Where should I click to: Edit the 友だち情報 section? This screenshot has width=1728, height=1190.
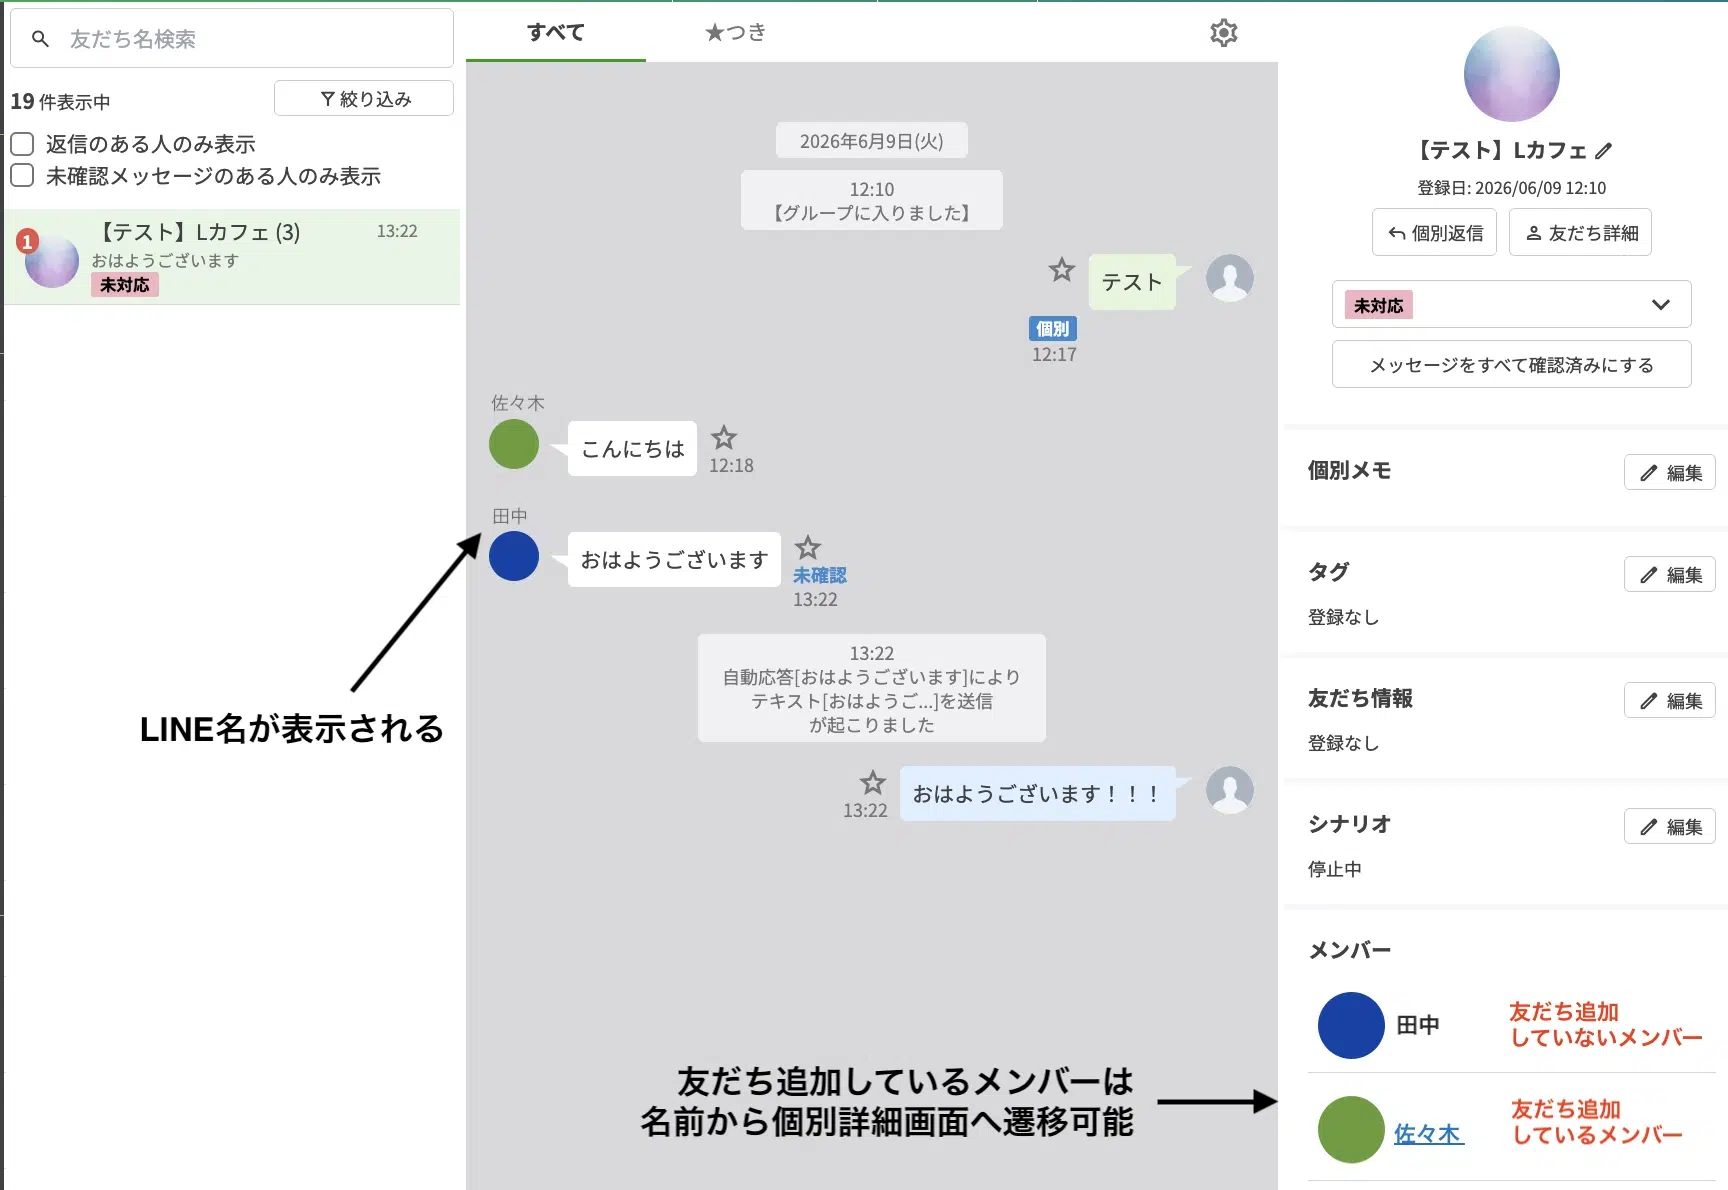point(1669,700)
